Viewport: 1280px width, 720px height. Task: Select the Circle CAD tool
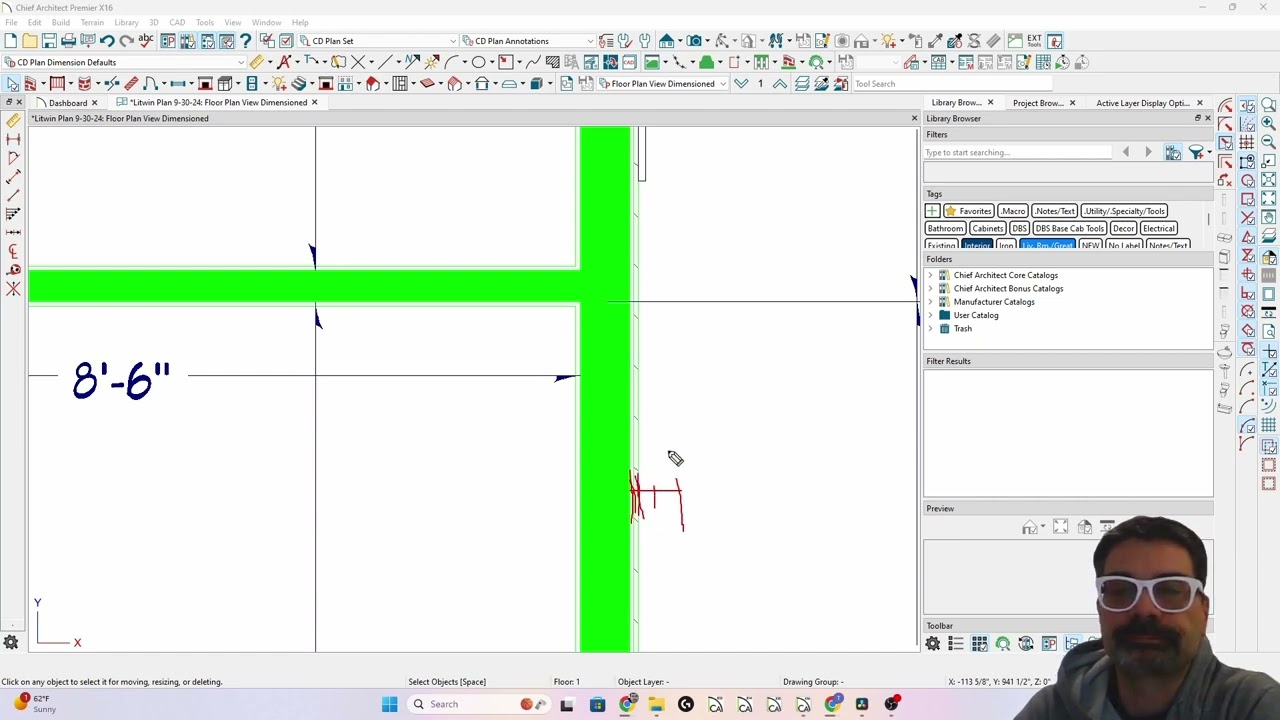coord(478,62)
